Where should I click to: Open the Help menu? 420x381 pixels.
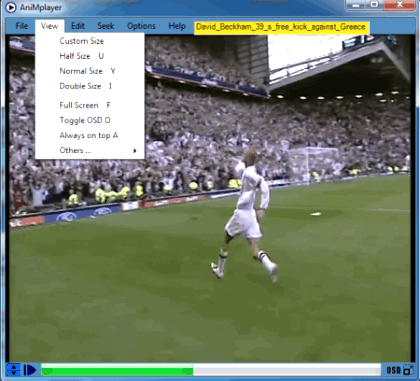pyautogui.click(x=177, y=26)
